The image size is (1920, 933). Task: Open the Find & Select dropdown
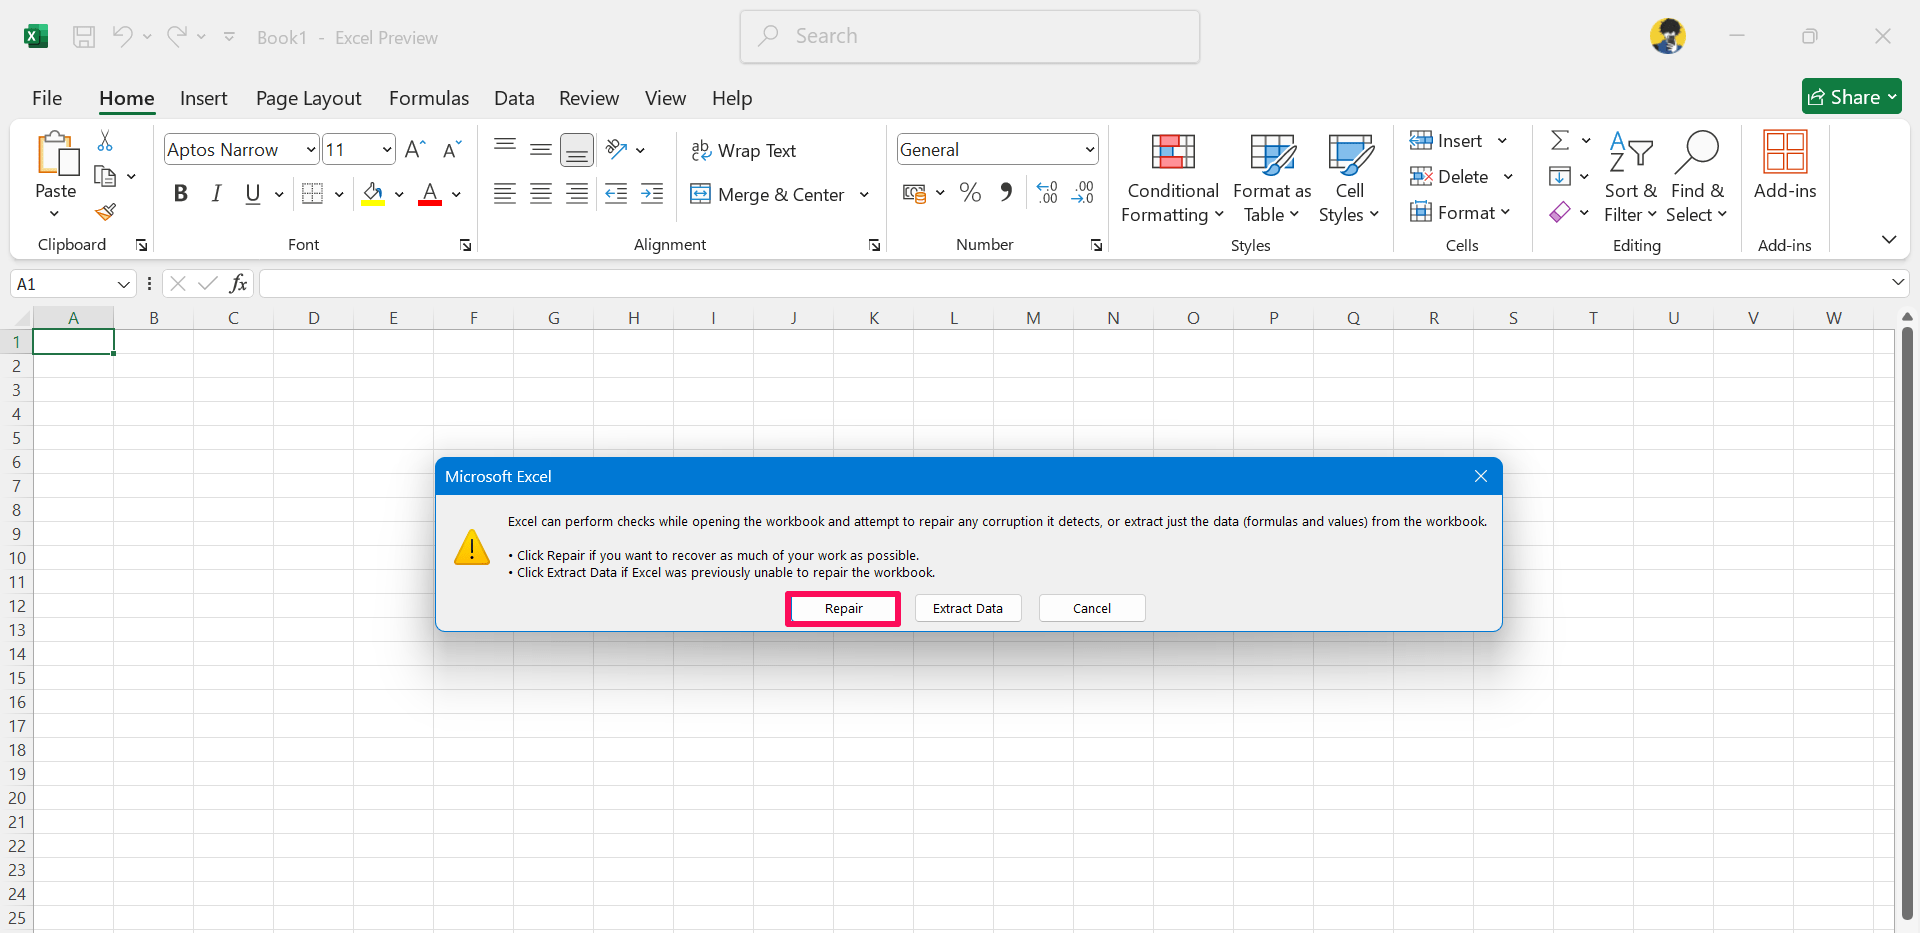pyautogui.click(x=1697, y=177)
